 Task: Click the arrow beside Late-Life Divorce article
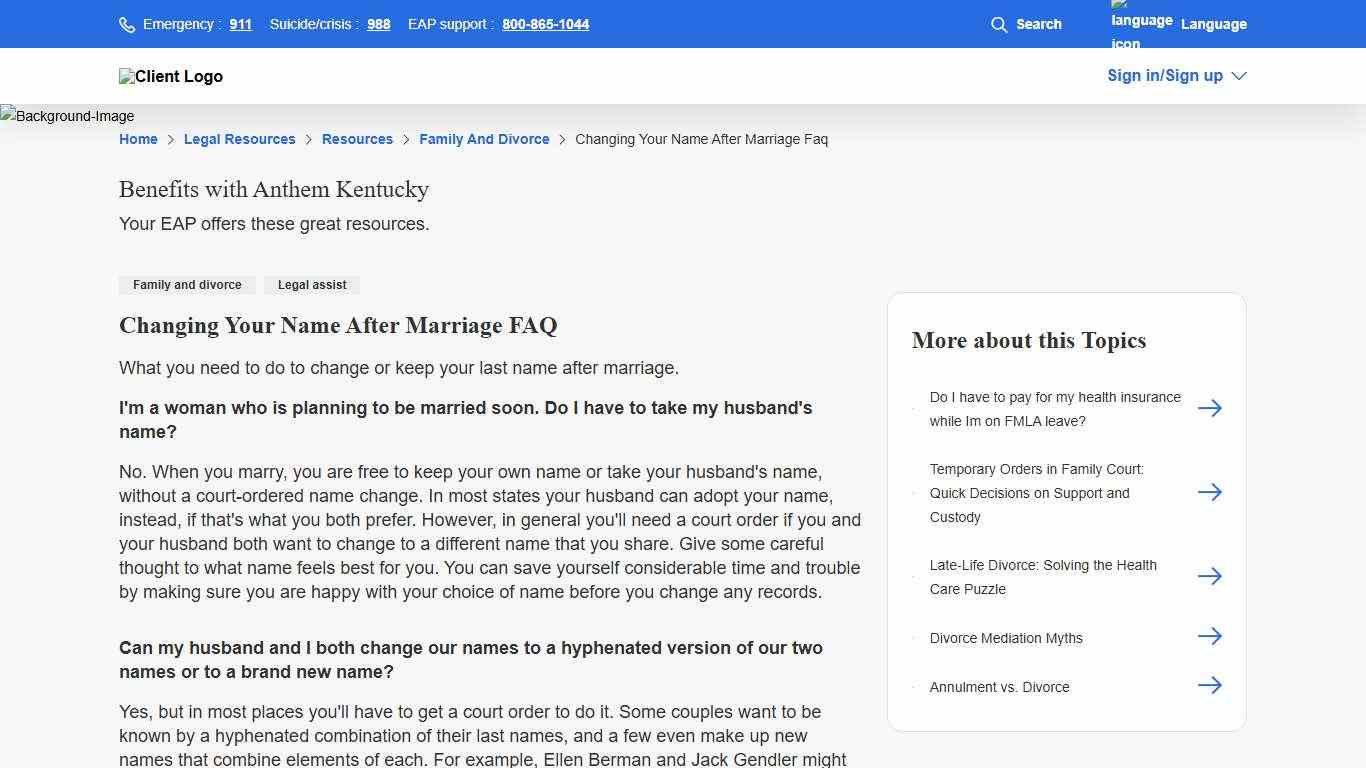(x=1210, y=576)
